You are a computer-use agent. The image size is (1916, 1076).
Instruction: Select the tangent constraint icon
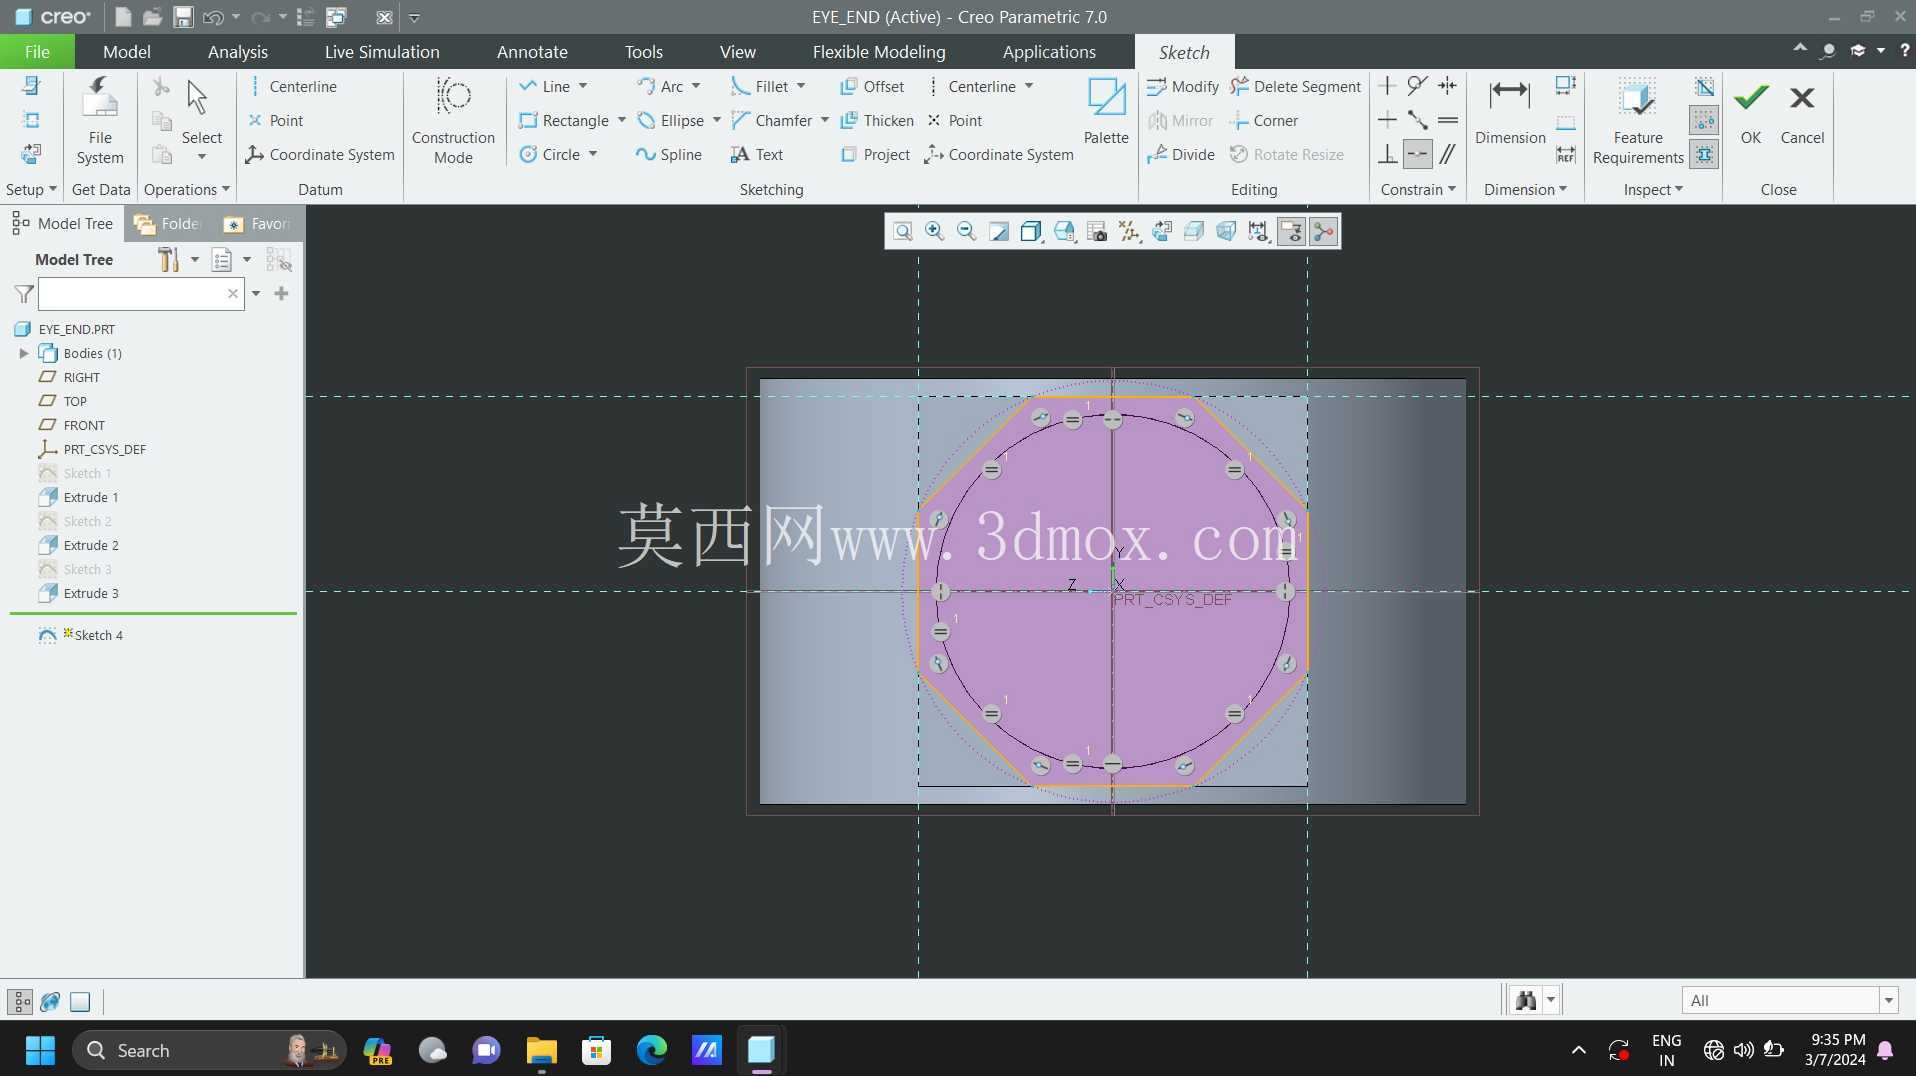point(1417,86)
